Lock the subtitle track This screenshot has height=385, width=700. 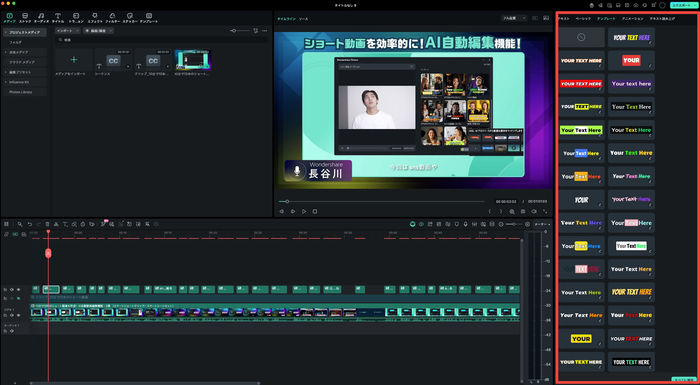click(5, 289)
